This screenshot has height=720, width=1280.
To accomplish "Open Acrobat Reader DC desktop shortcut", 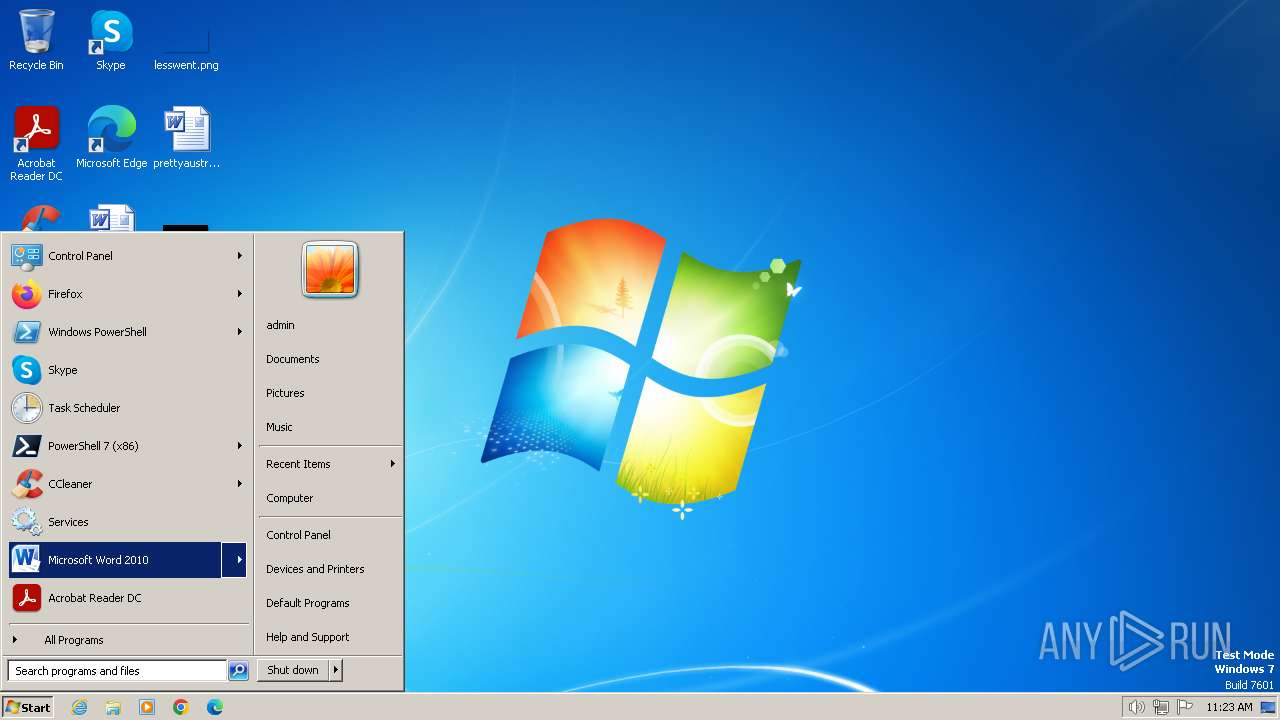I will [x=36, y=143].
